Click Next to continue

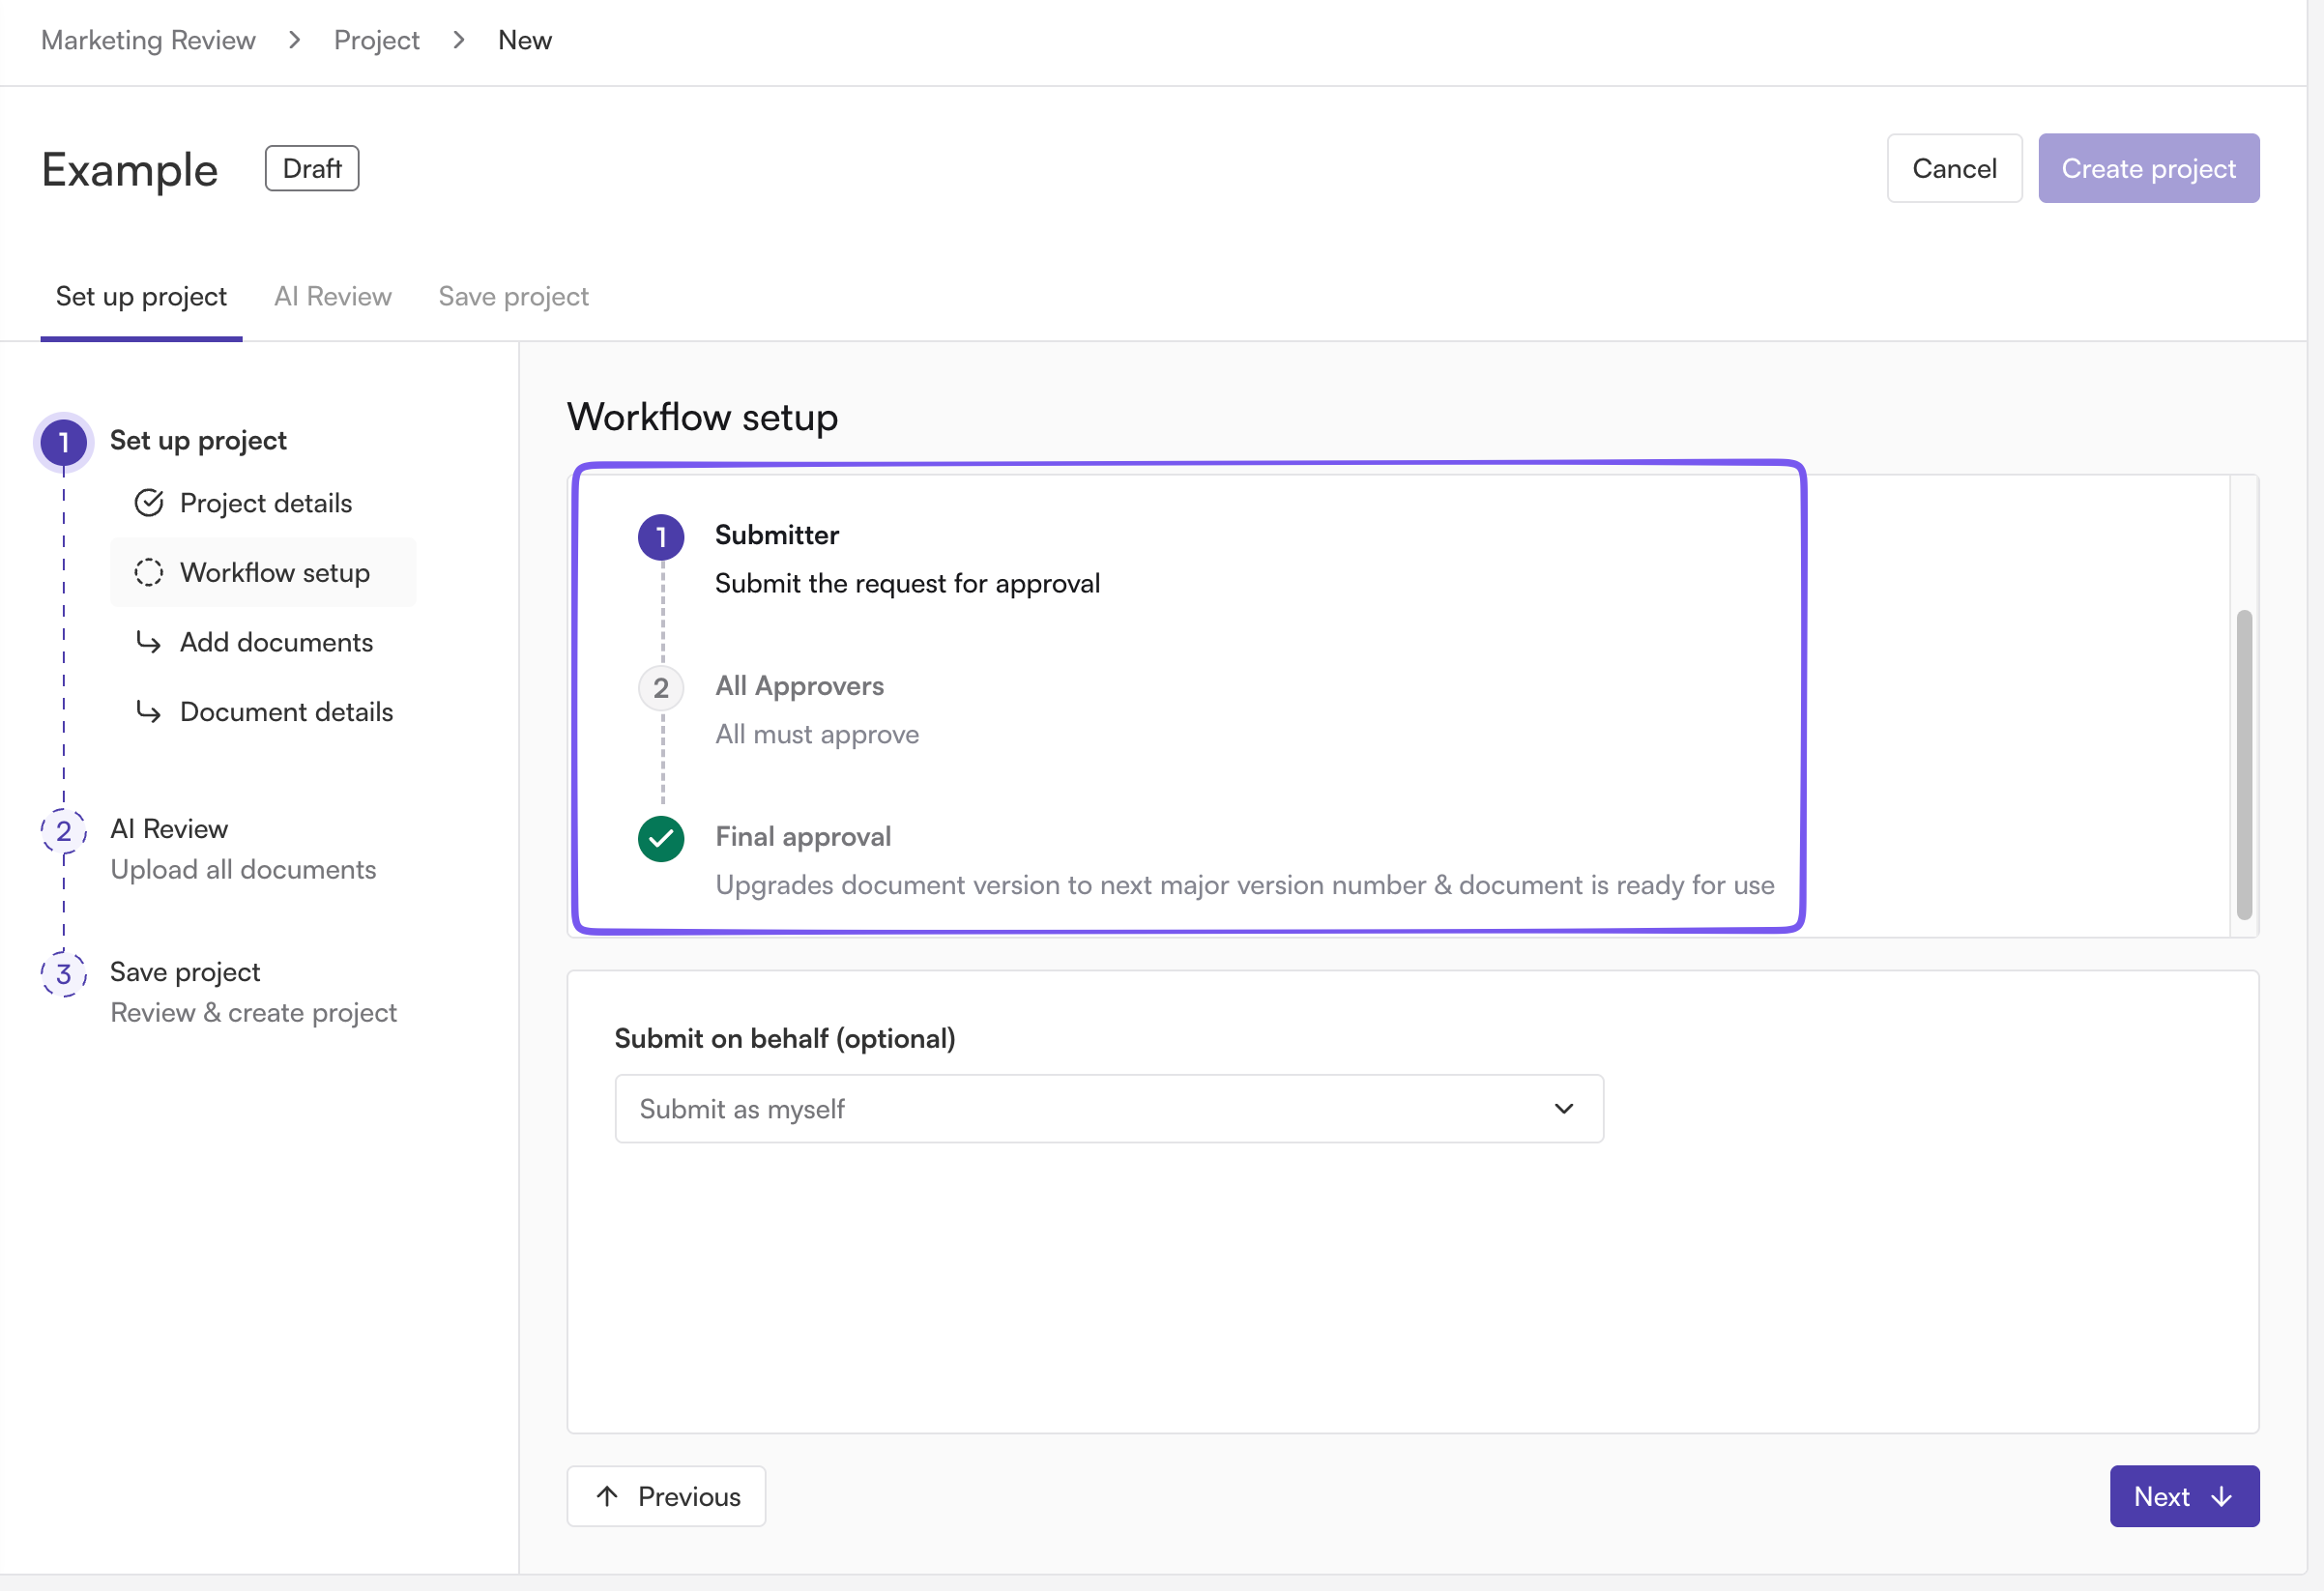click(2184, 1496)
